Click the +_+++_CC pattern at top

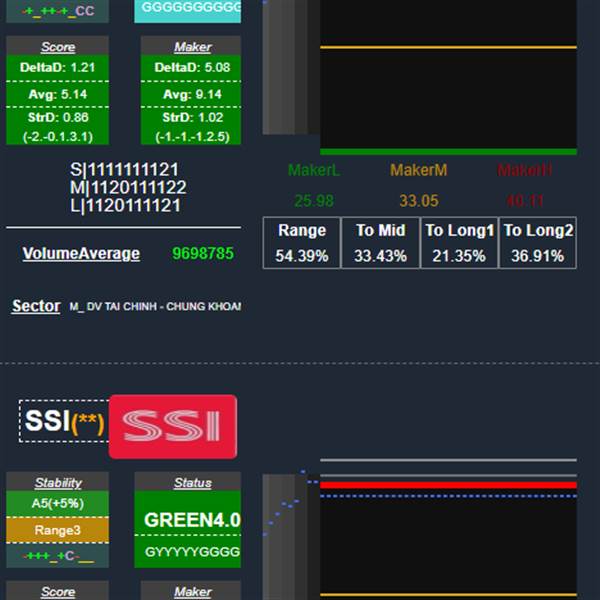(57, 11)
